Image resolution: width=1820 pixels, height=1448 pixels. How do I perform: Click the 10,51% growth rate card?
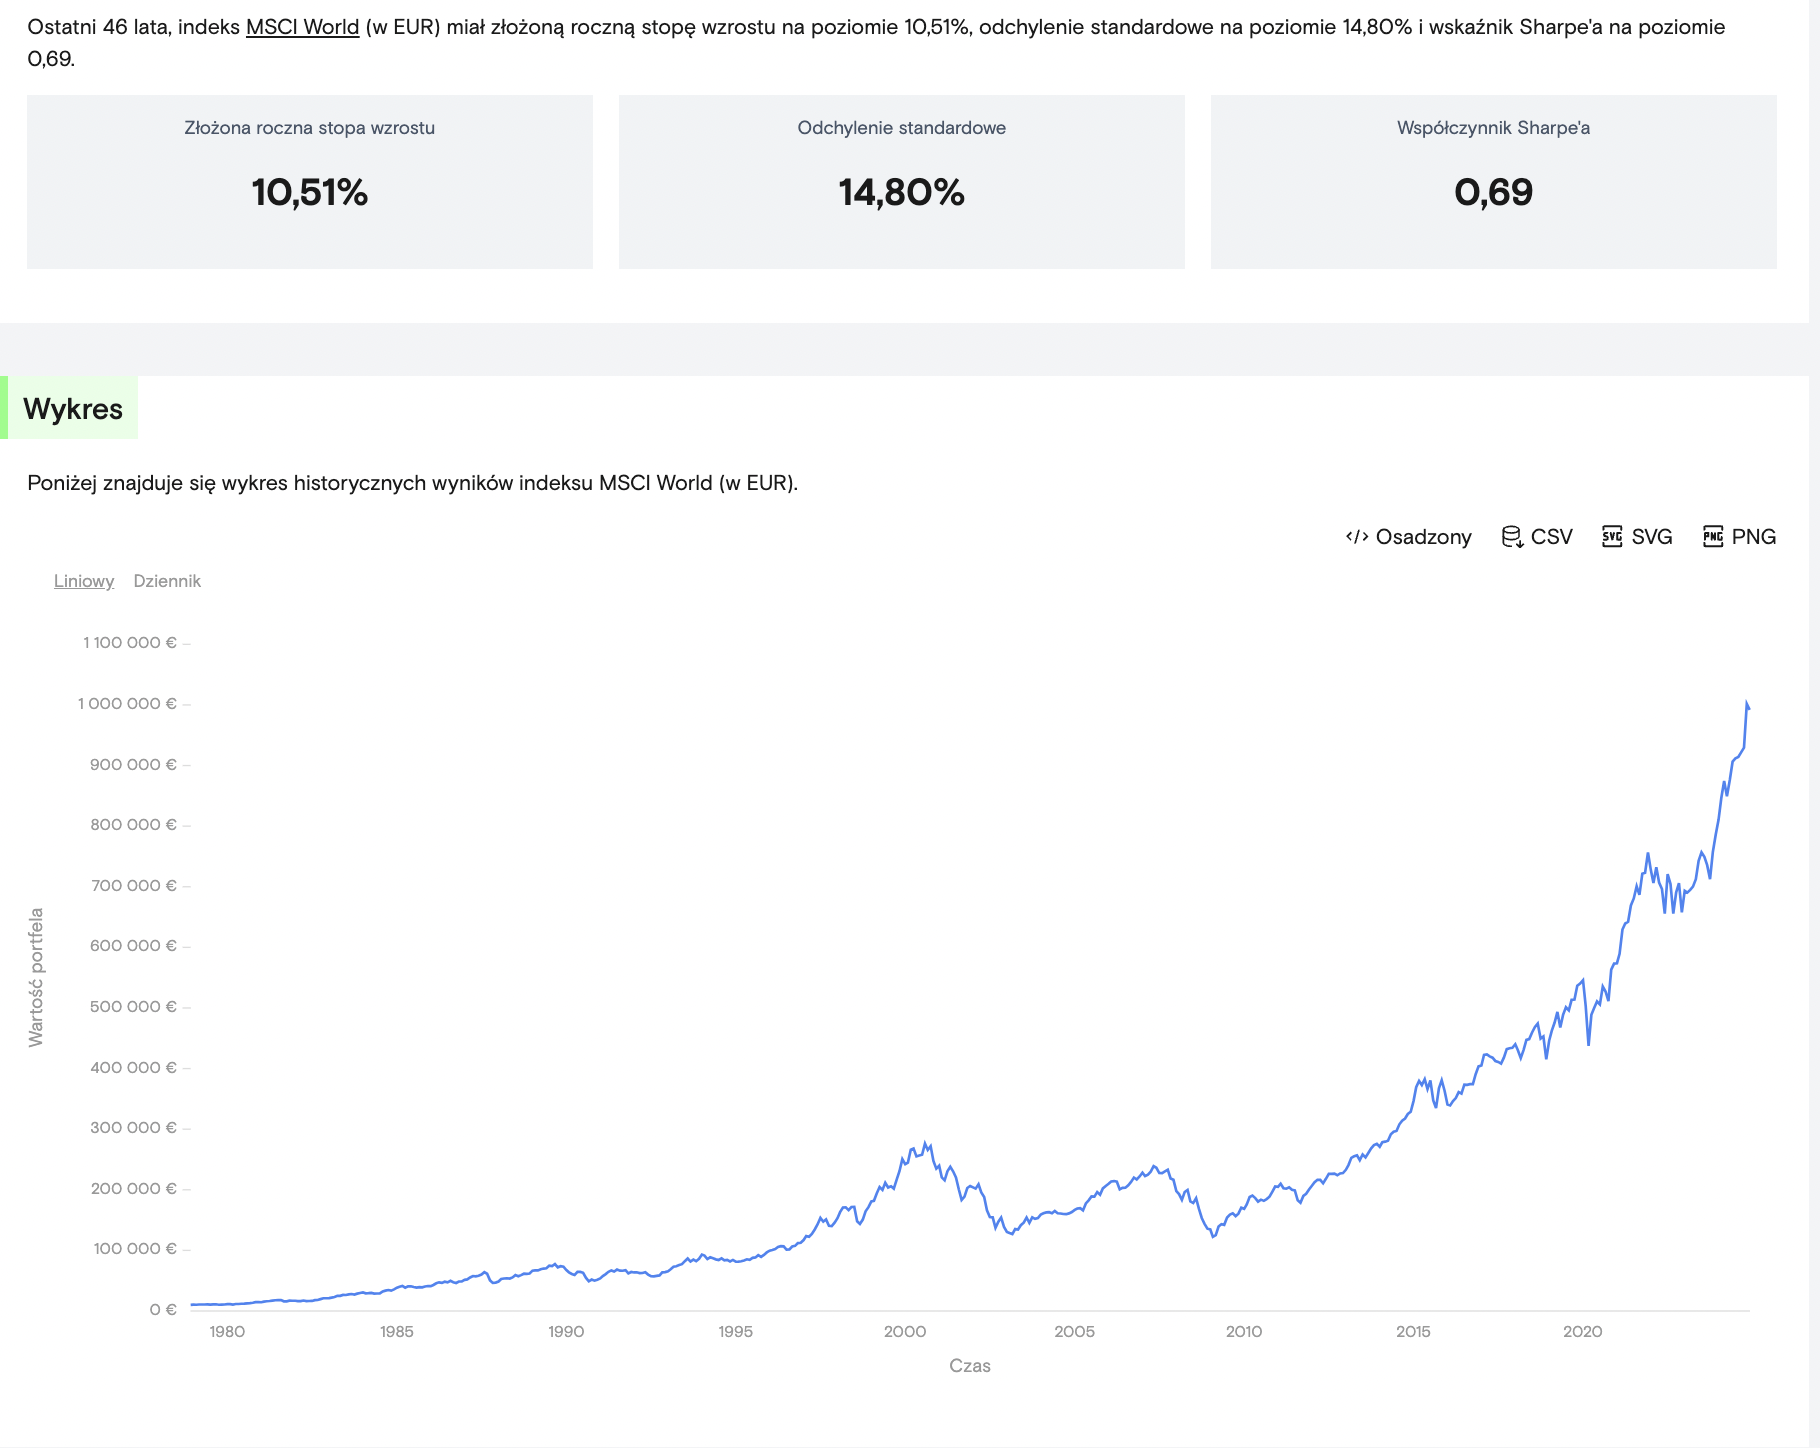pos(310,182)
